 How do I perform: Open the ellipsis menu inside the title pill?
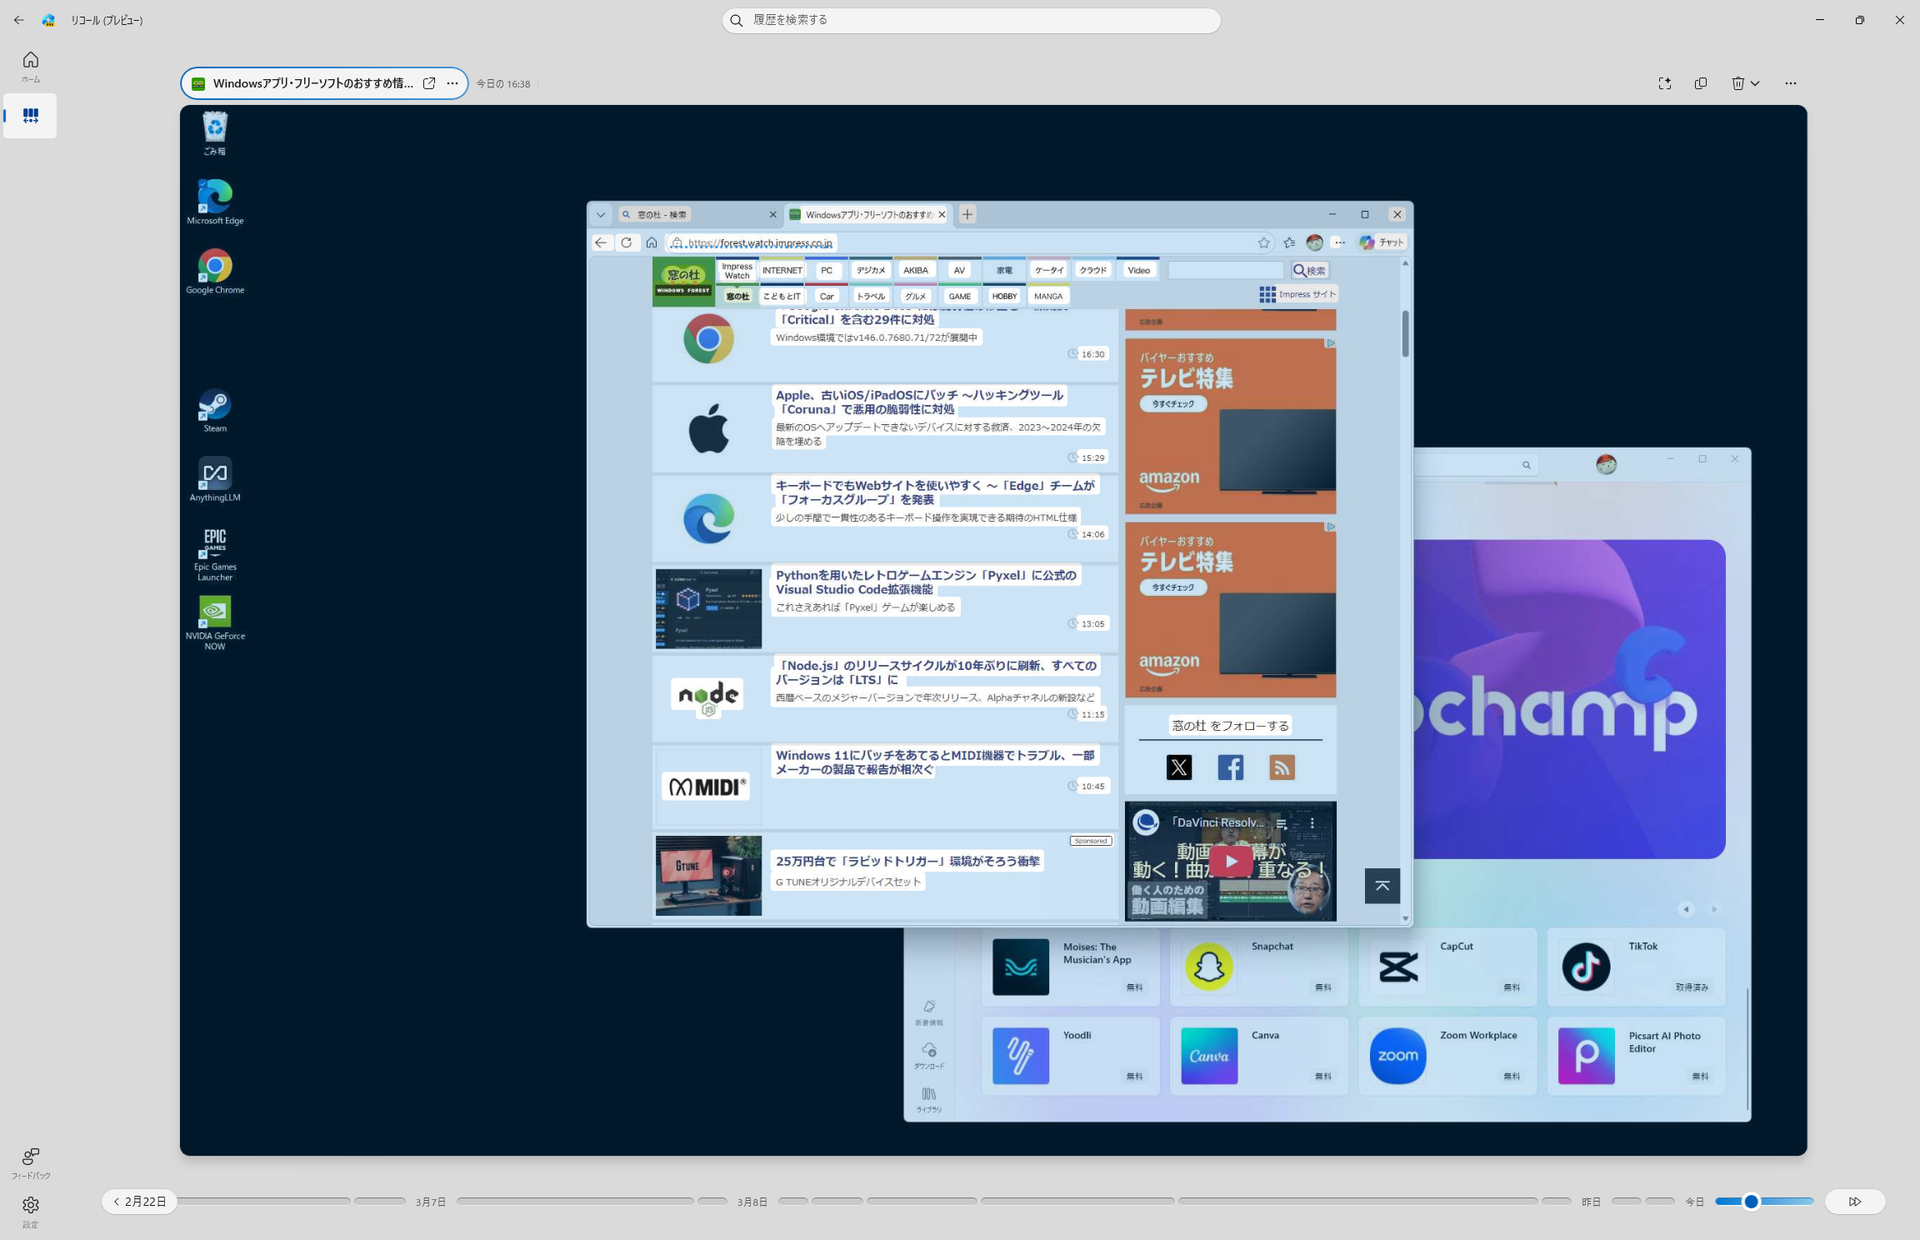(452, 84)
